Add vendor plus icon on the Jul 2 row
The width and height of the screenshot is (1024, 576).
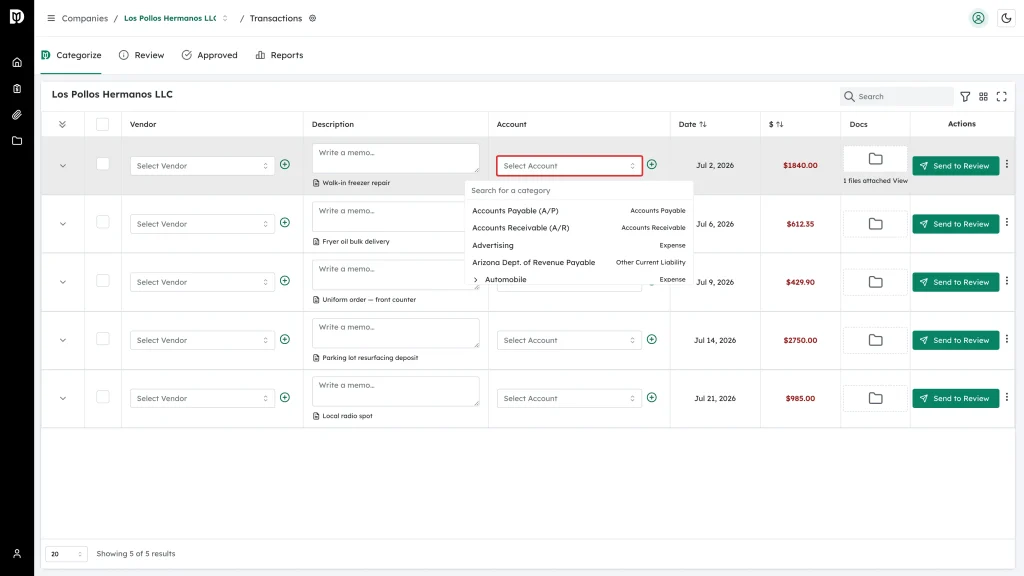pos(285,165)
